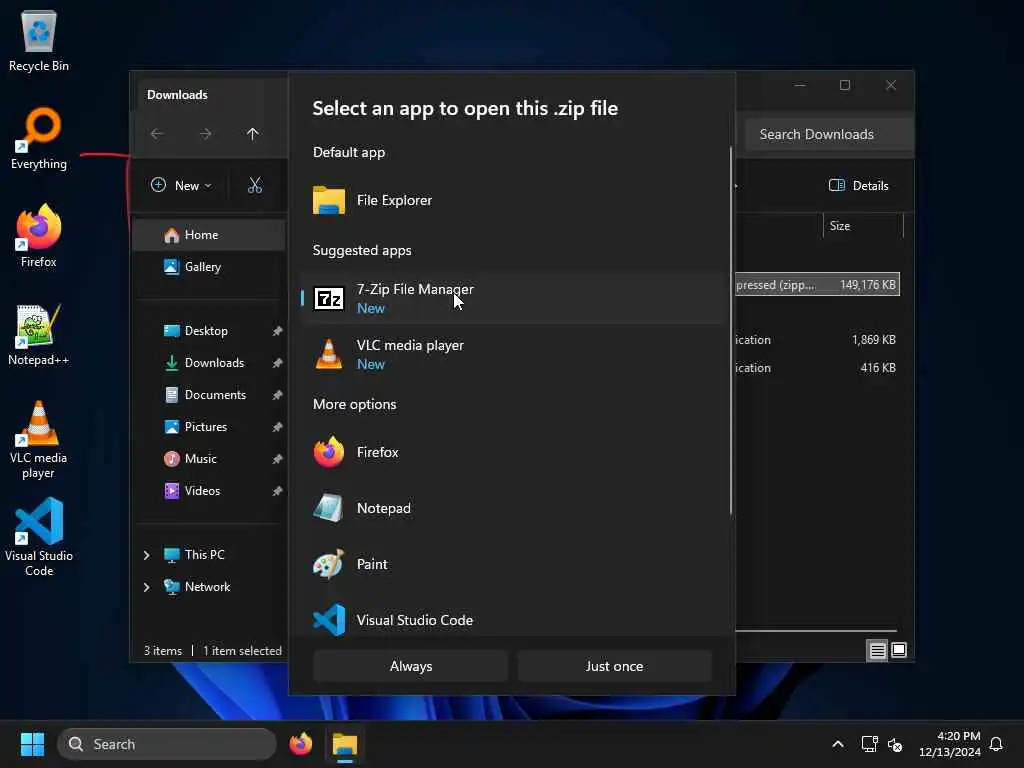Click the muted volume tray icon
The width and height of the screenshot is (1024, 768).
895,744
